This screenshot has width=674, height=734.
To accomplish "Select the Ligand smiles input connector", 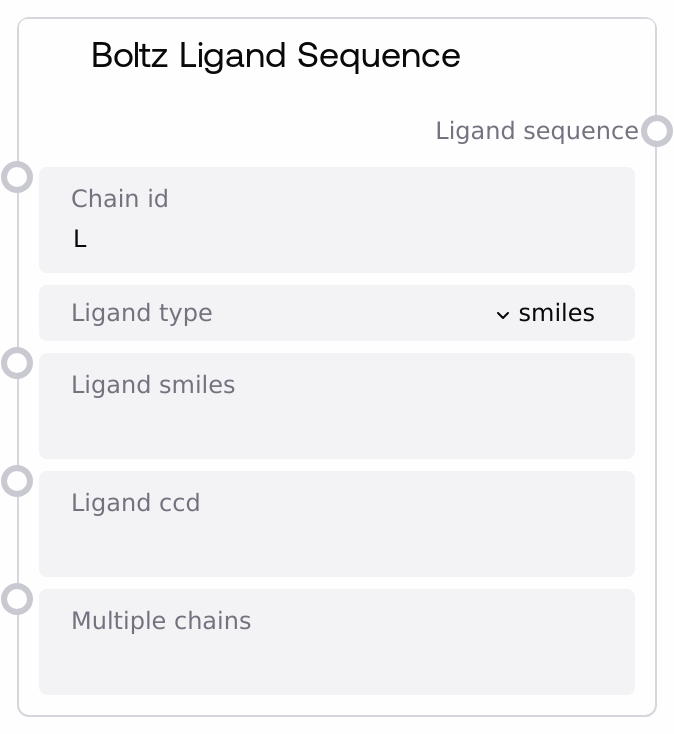I will [x=17, y=363].
